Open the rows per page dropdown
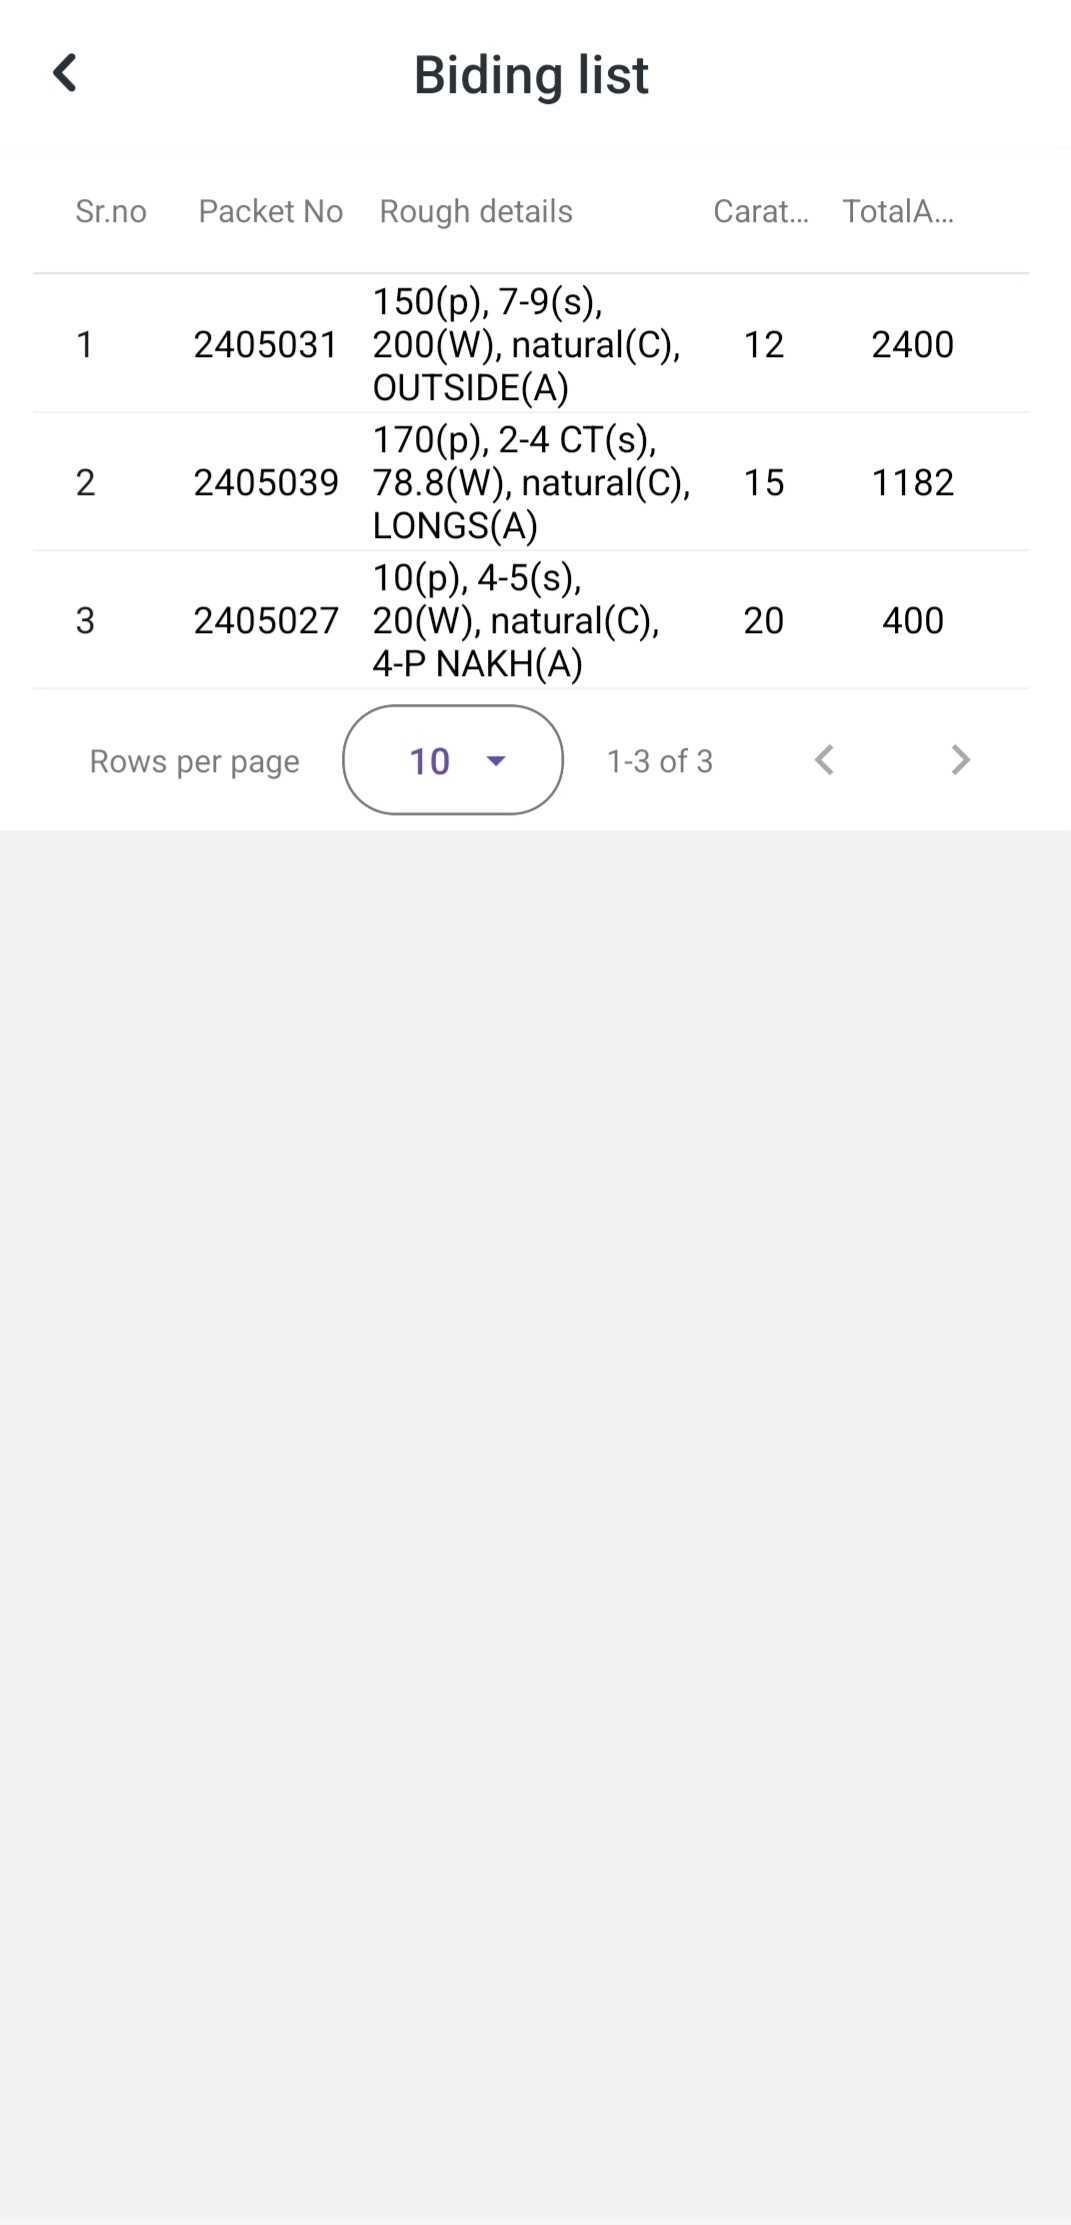1071x2225 pixels. pos(453,760)
